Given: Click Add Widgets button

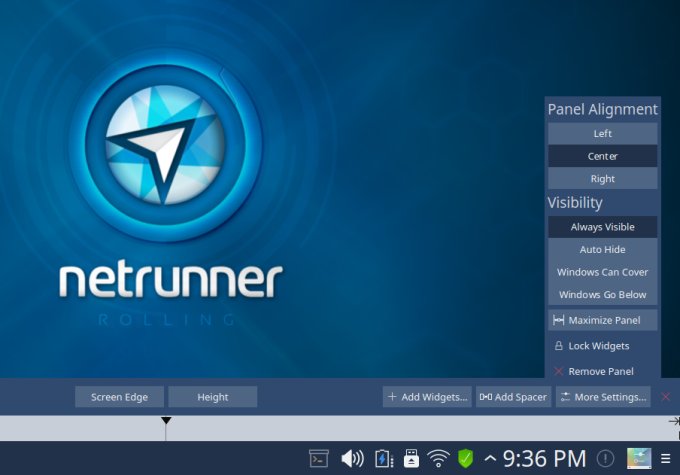Looking at the screenshot, I should point(427,397).
